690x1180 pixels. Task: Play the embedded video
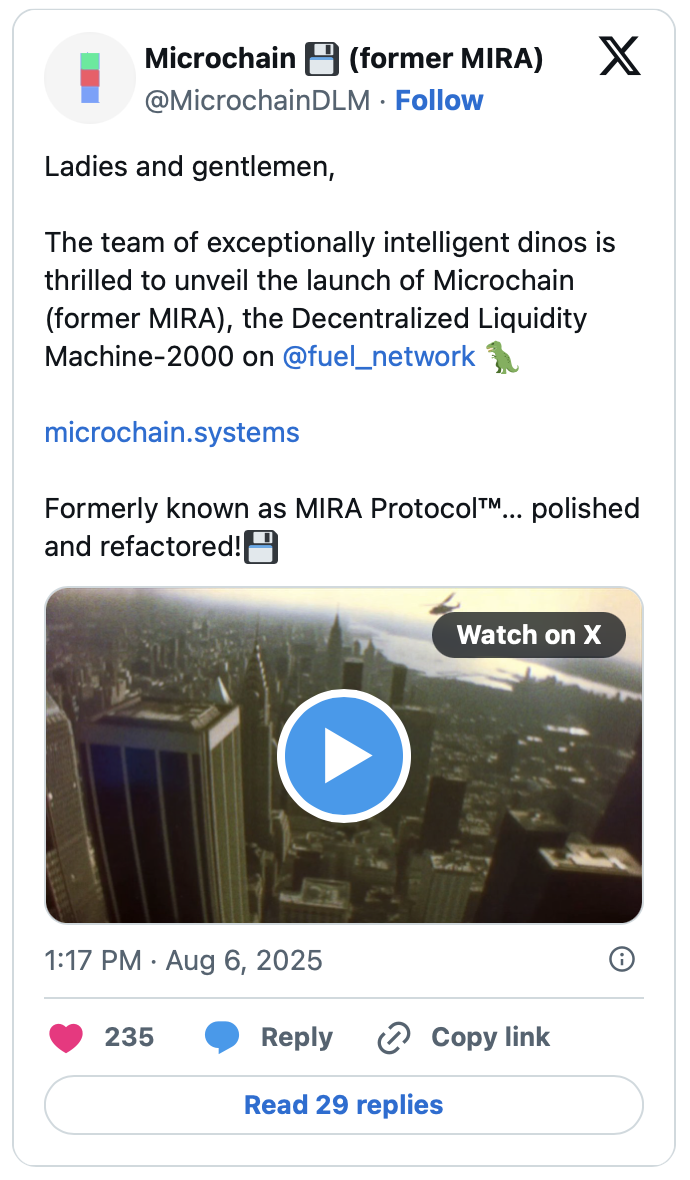tap(344, 757)
